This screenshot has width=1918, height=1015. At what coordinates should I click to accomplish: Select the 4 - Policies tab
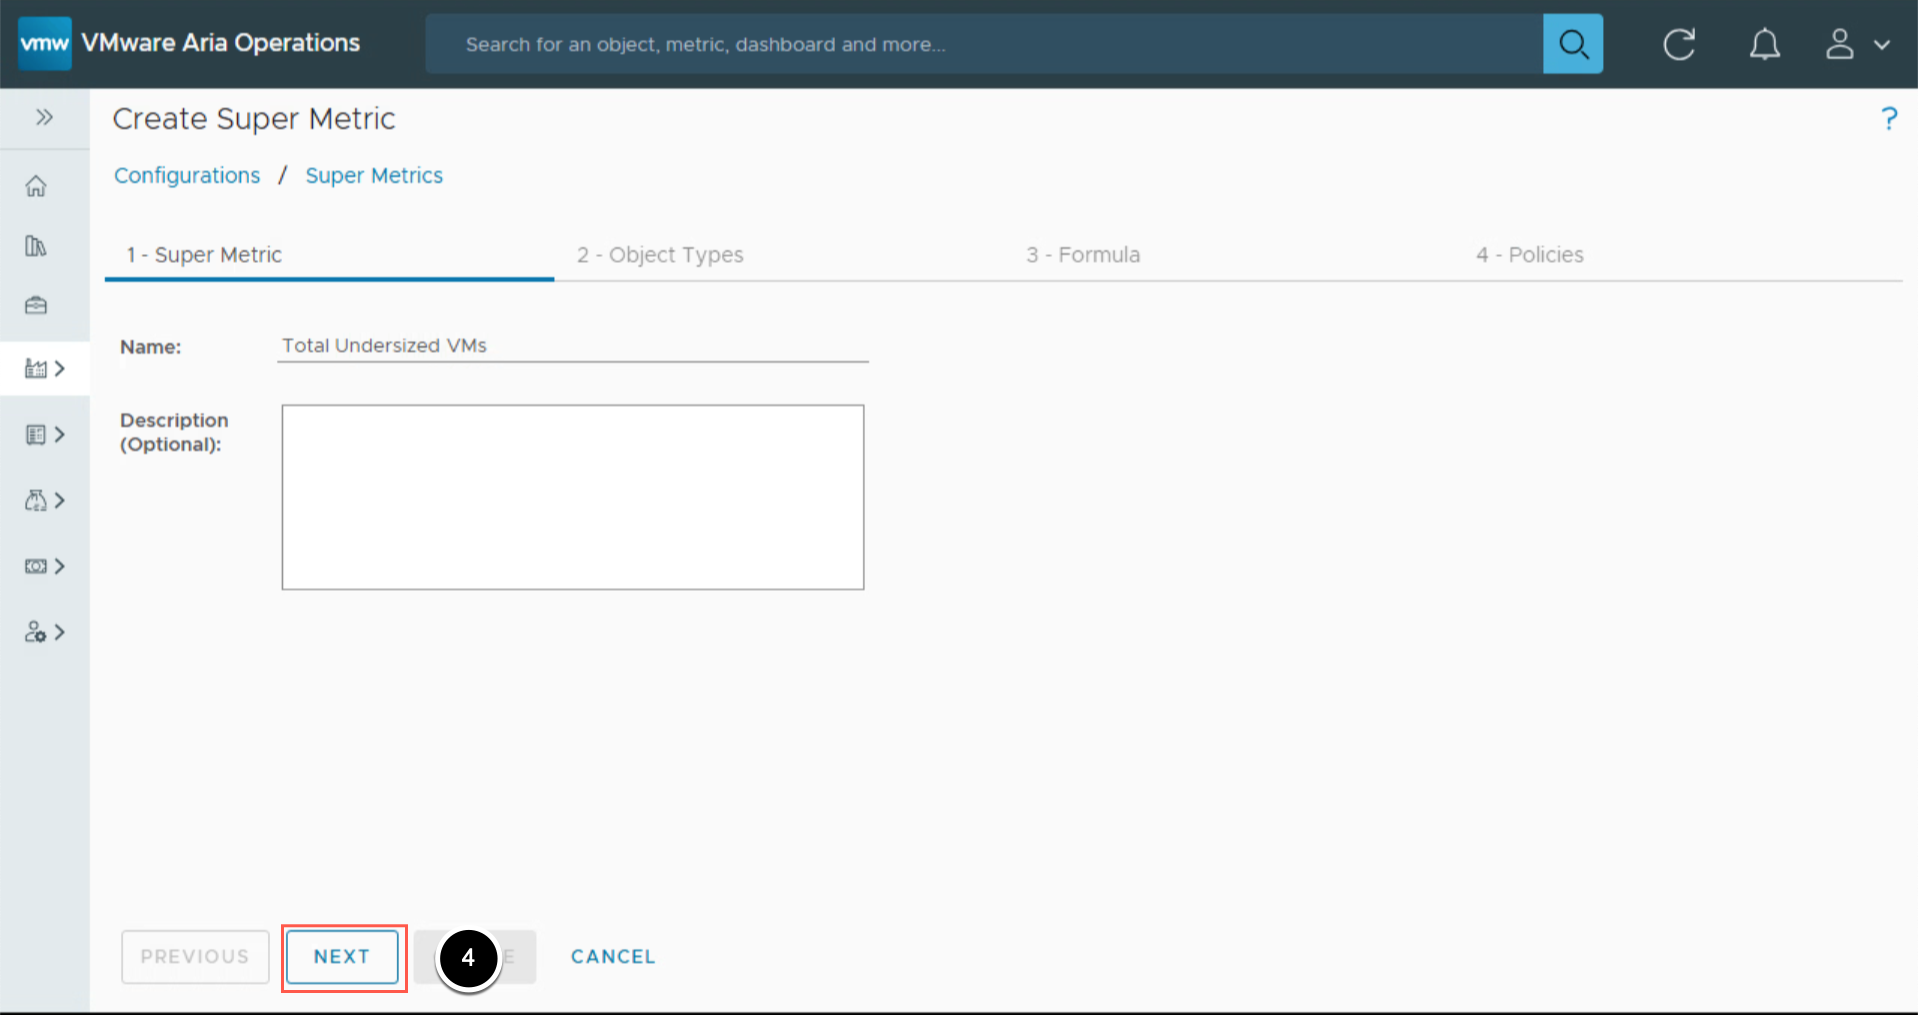[1529, 255]
